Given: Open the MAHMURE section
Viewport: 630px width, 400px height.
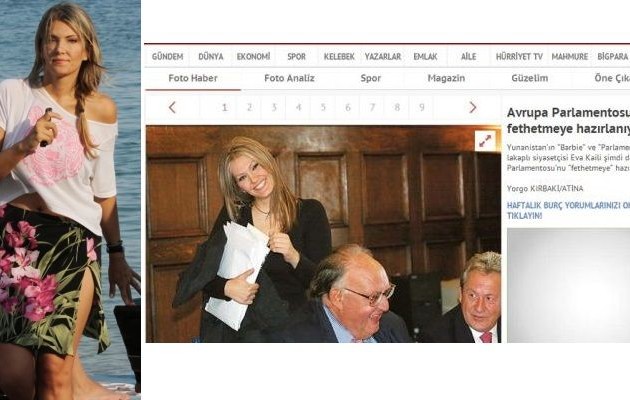Looking at the screenshot, I should coord(569,57).
